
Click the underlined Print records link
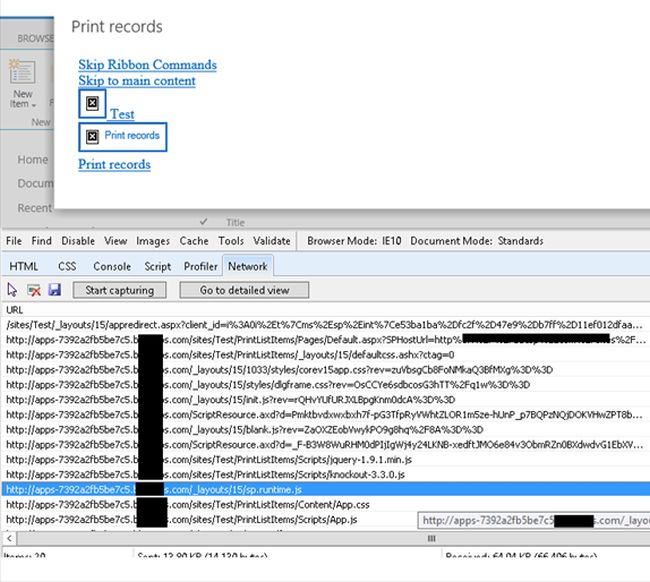coord(114,164)
